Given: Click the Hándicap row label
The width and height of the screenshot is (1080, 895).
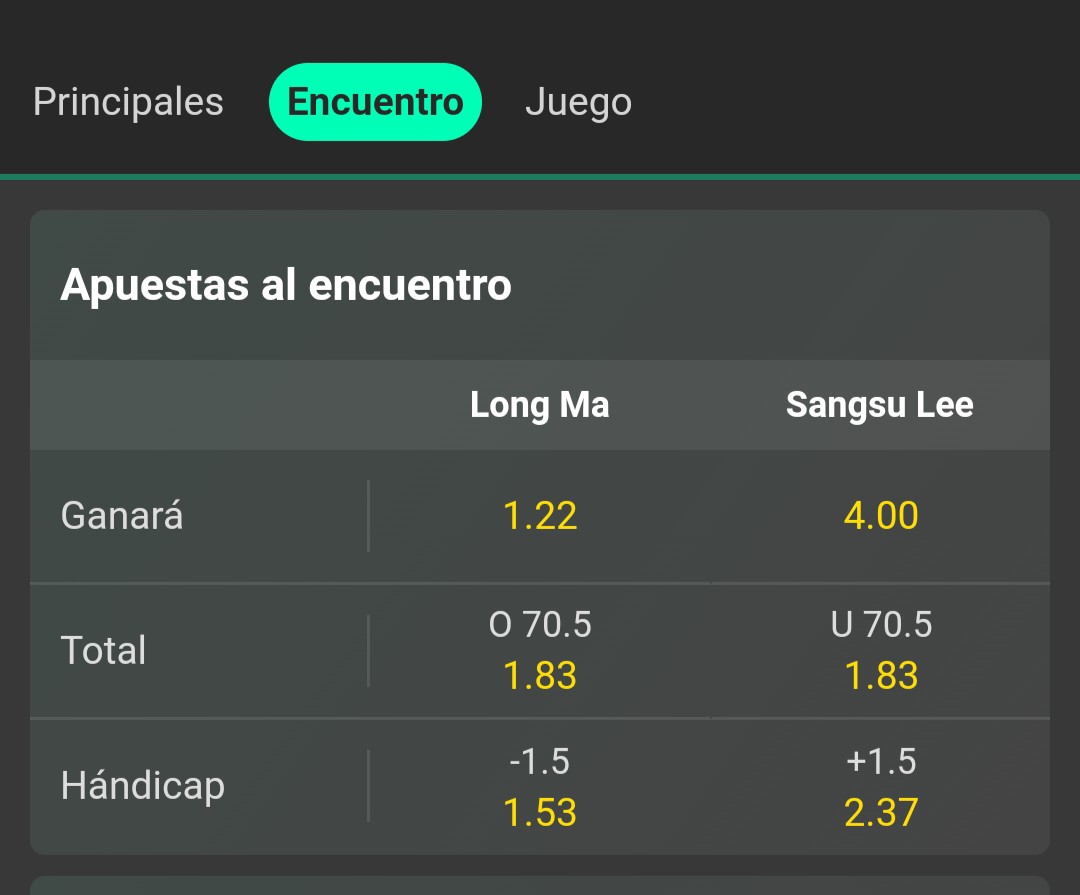Looking at the screenshot, I should (x=143, y=786).
